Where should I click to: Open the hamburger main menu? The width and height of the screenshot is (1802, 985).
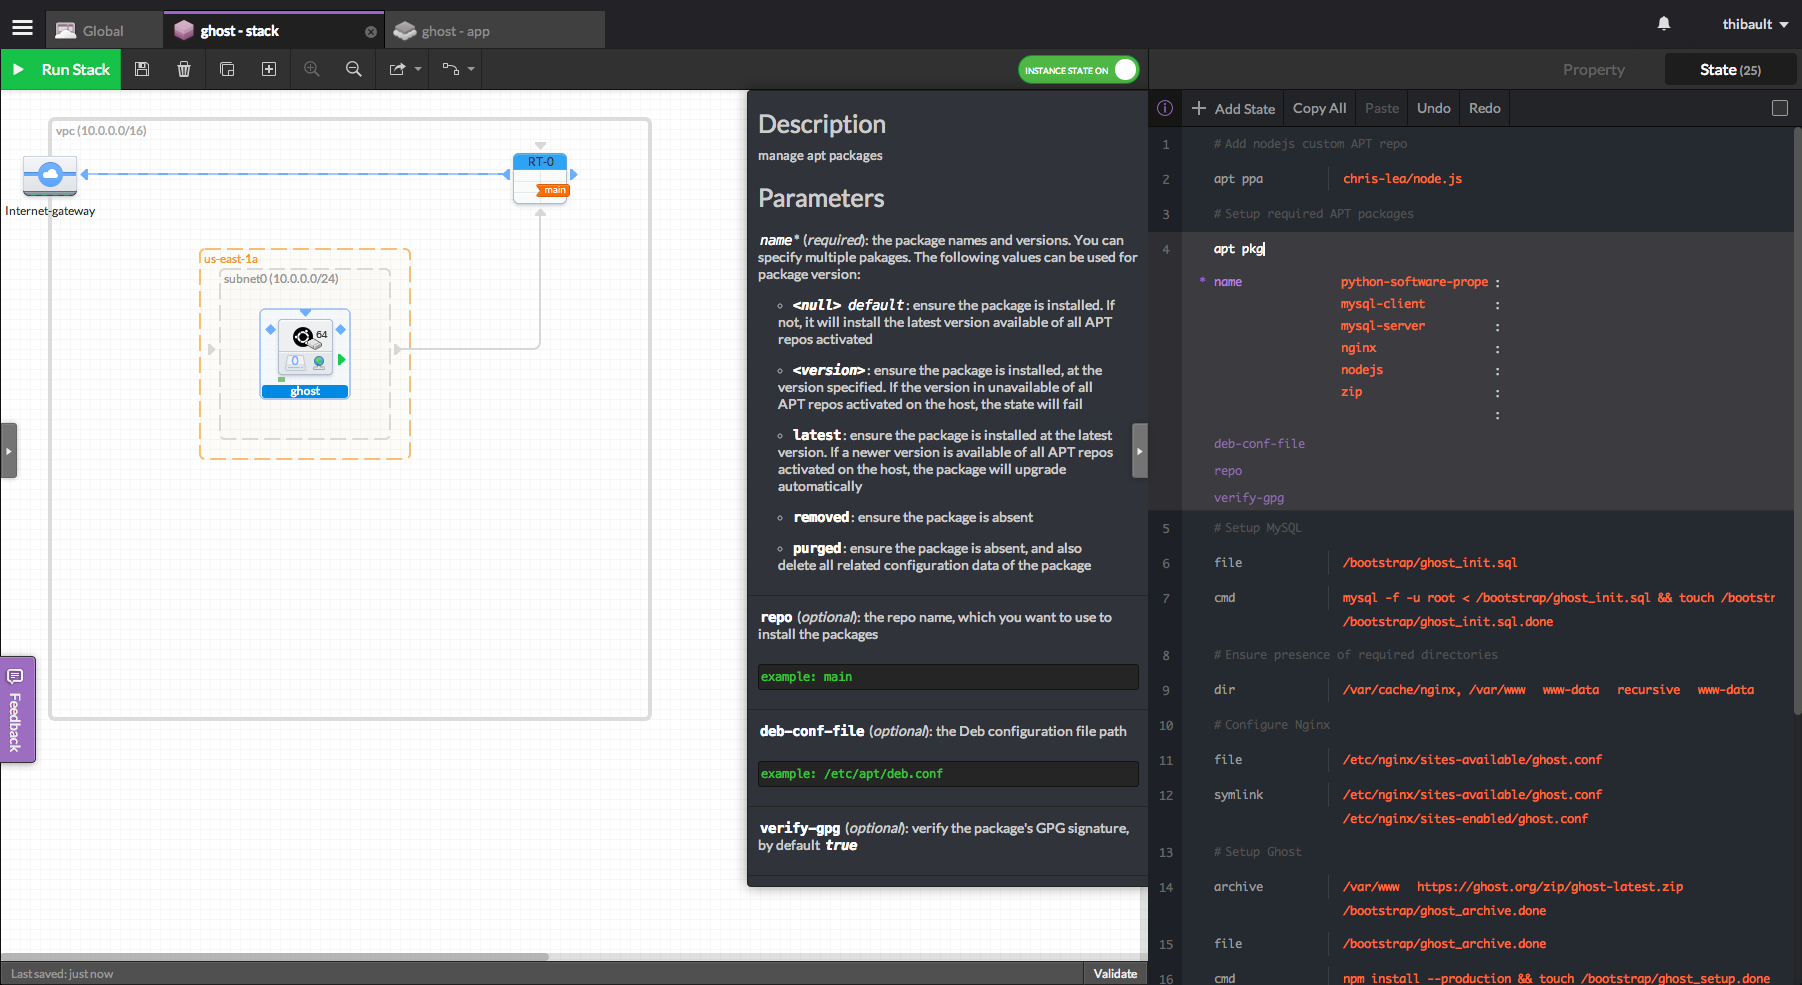pos(22,28)
